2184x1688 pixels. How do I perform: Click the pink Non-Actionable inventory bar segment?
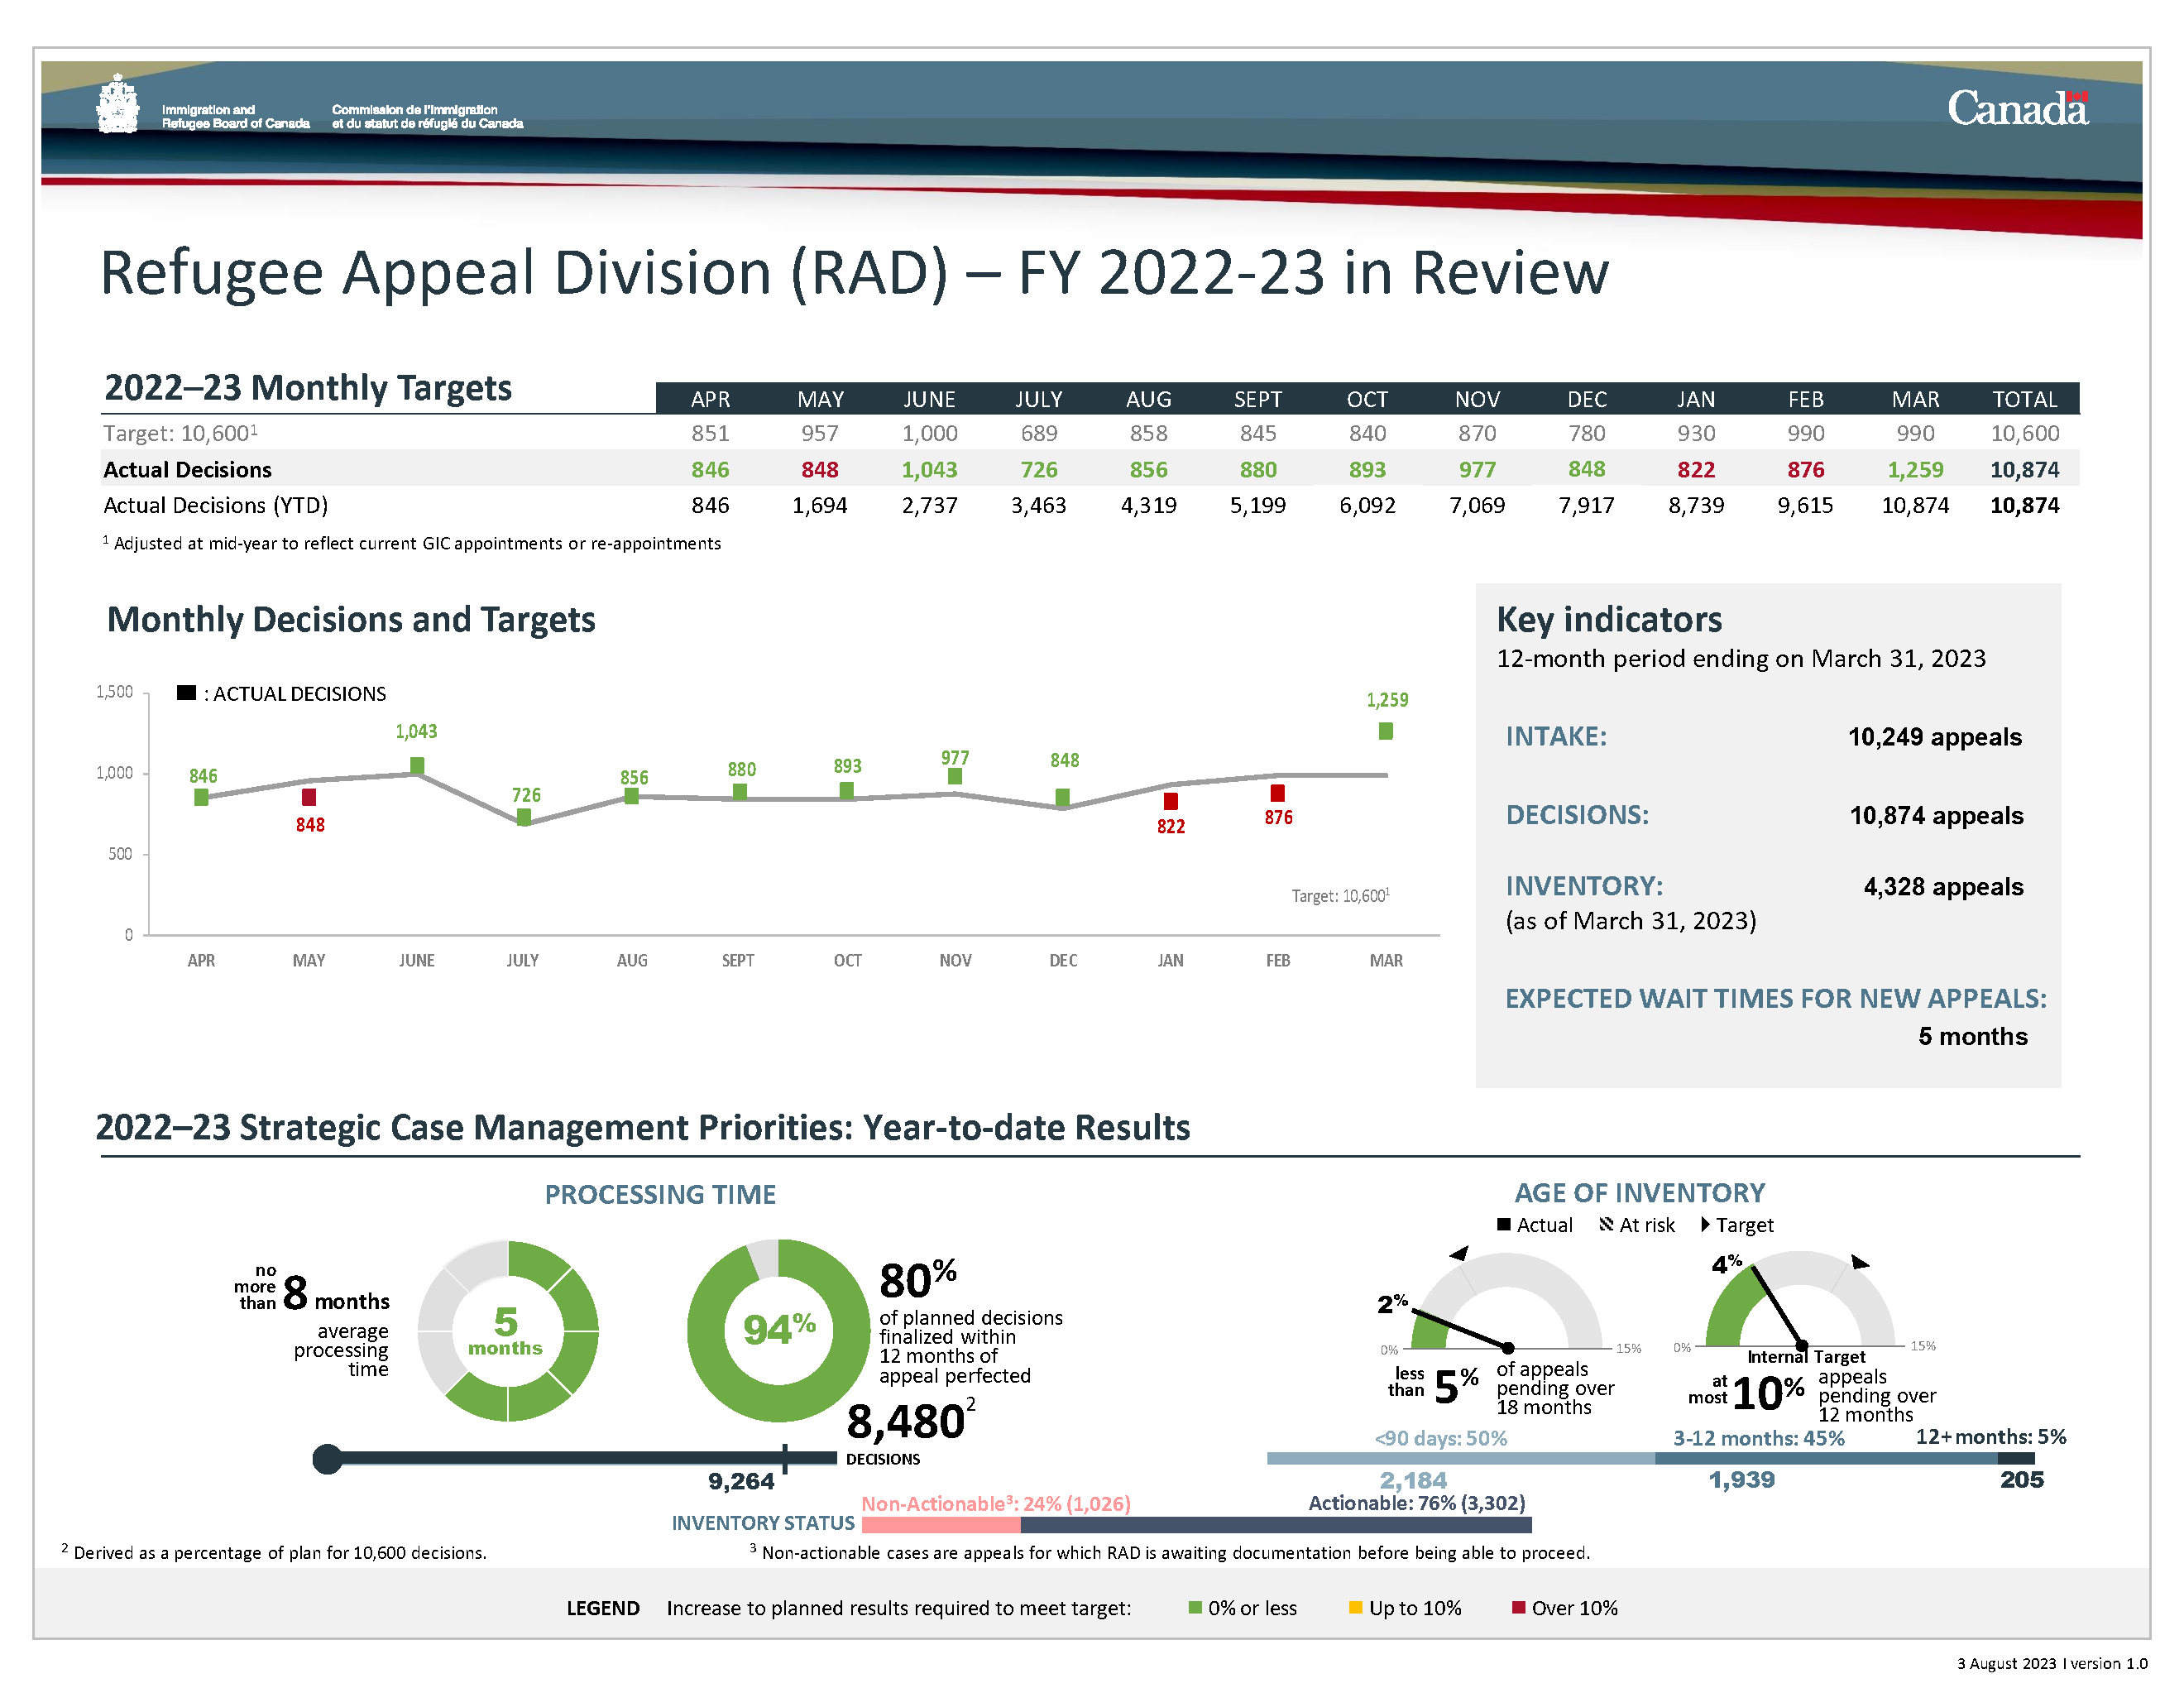[x=940, y=1525]
